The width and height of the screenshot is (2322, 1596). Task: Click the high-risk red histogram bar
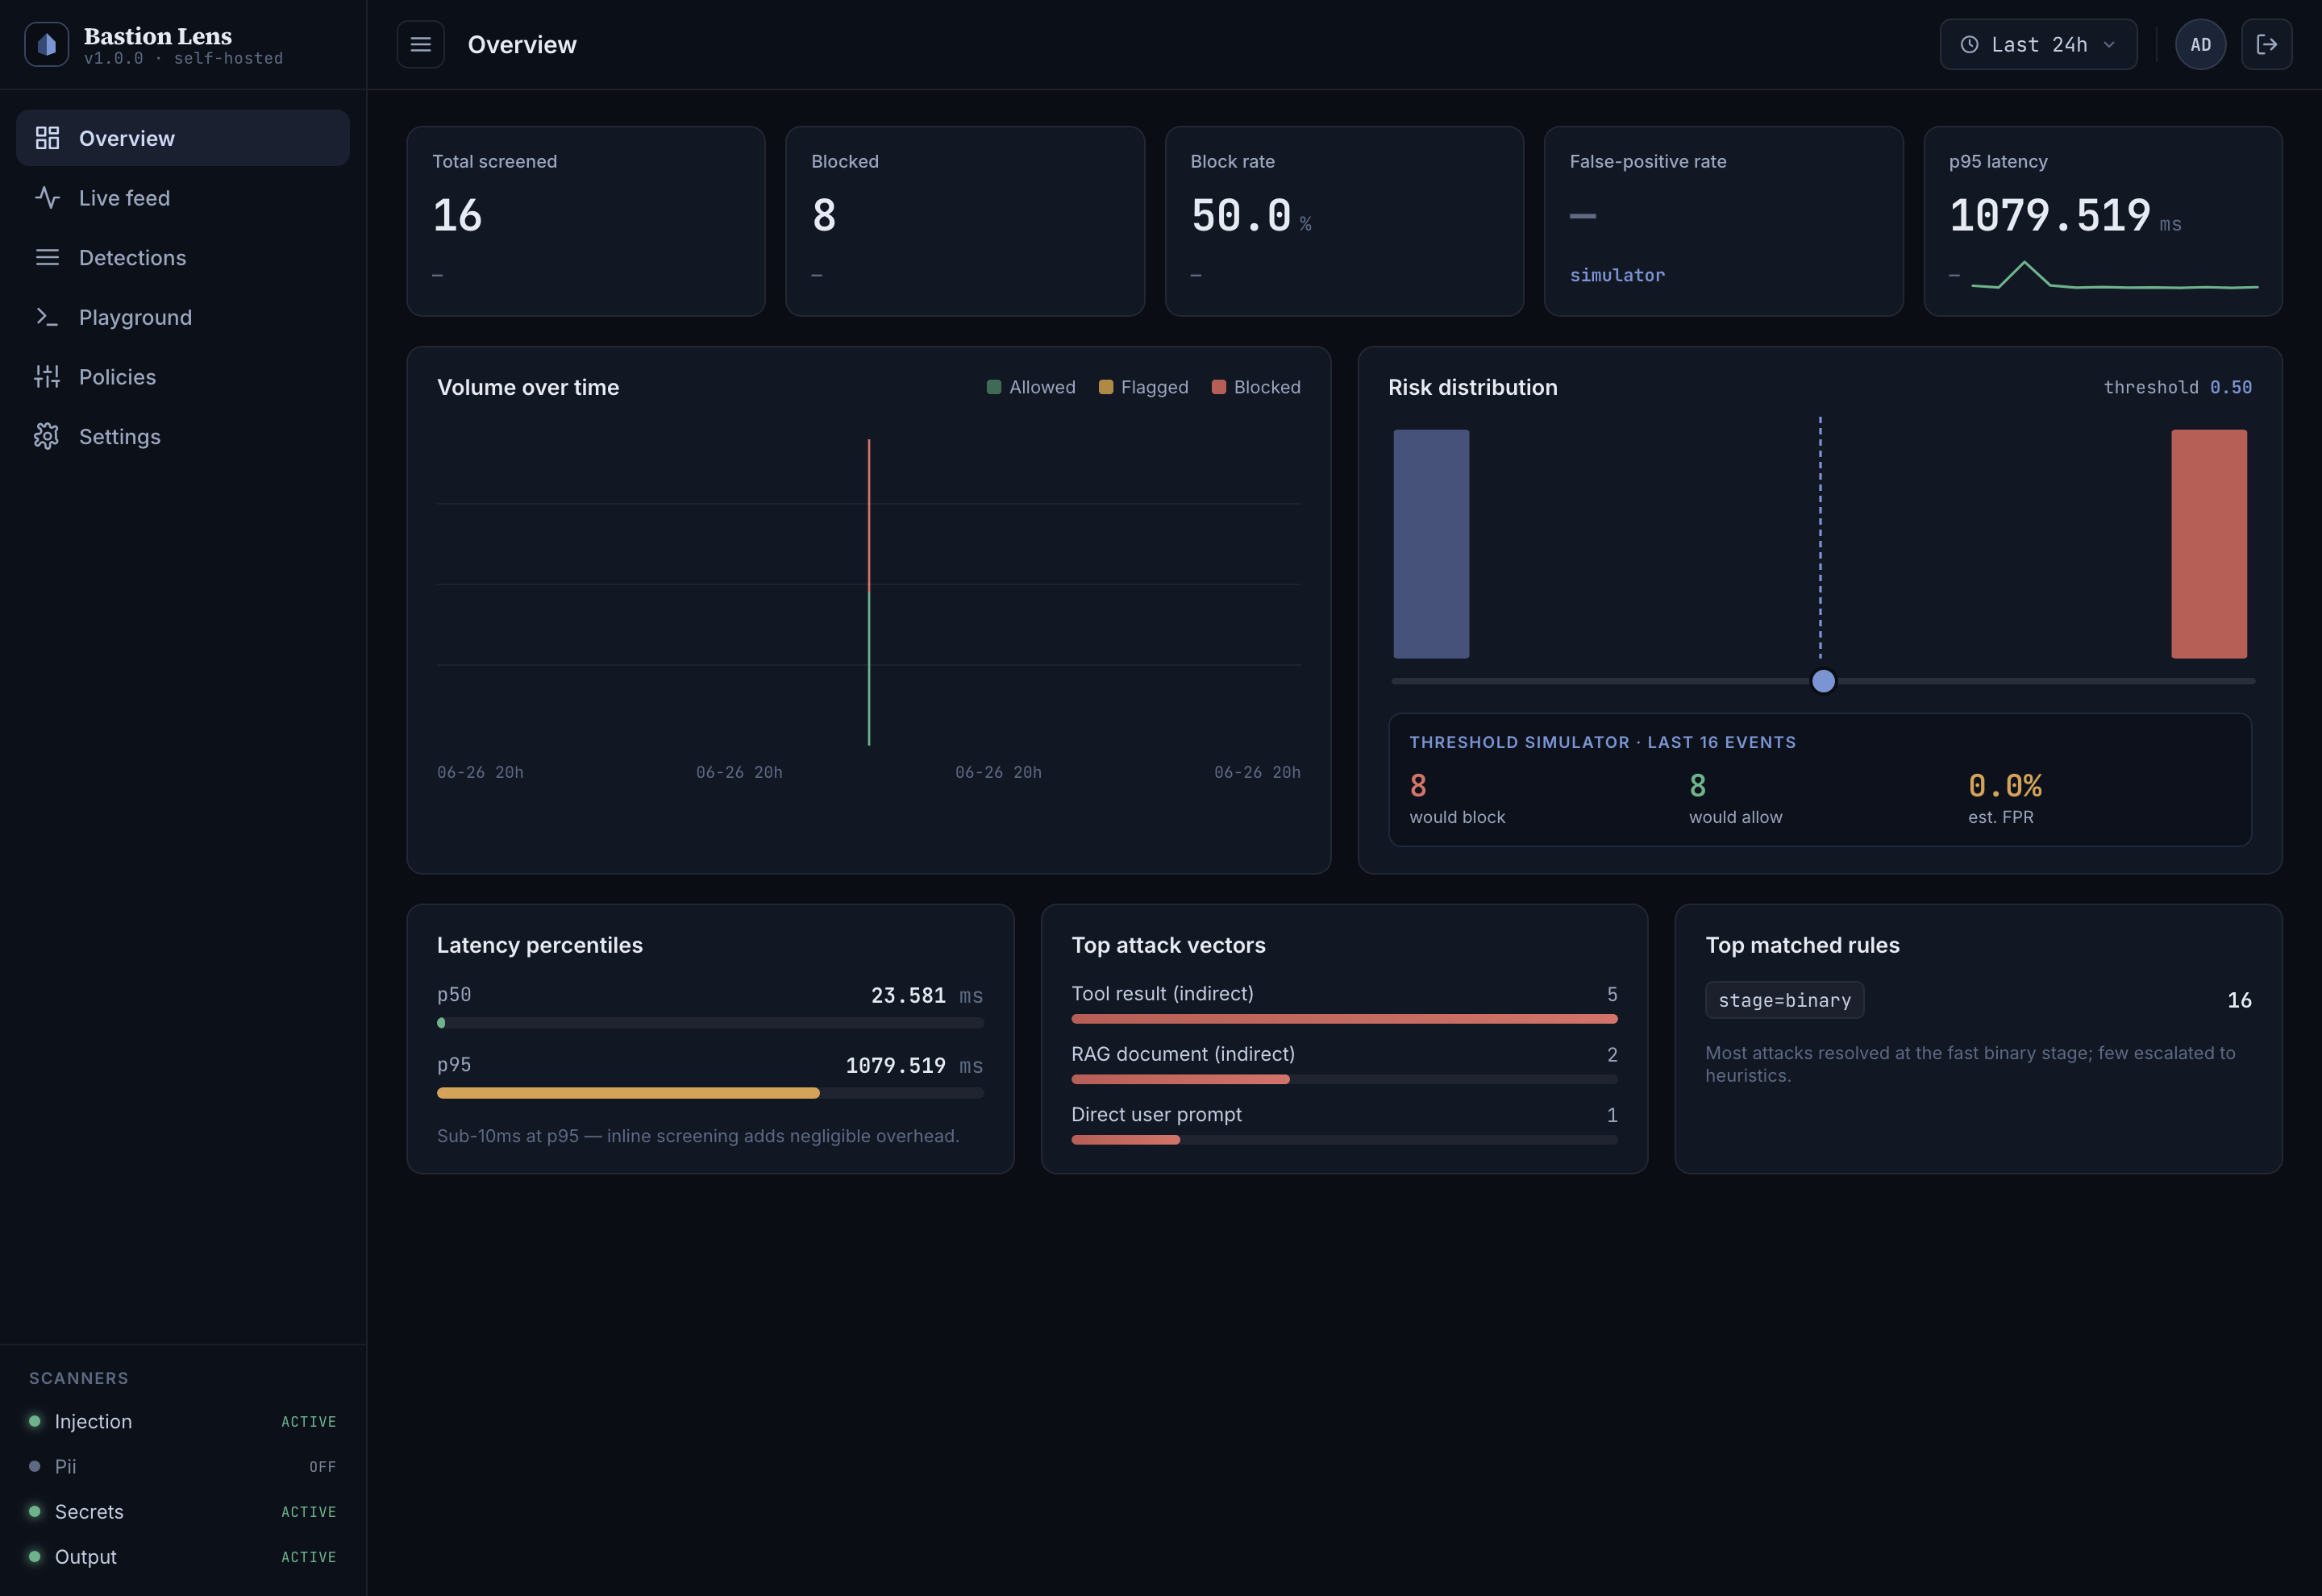click(x=2209, y=544)
